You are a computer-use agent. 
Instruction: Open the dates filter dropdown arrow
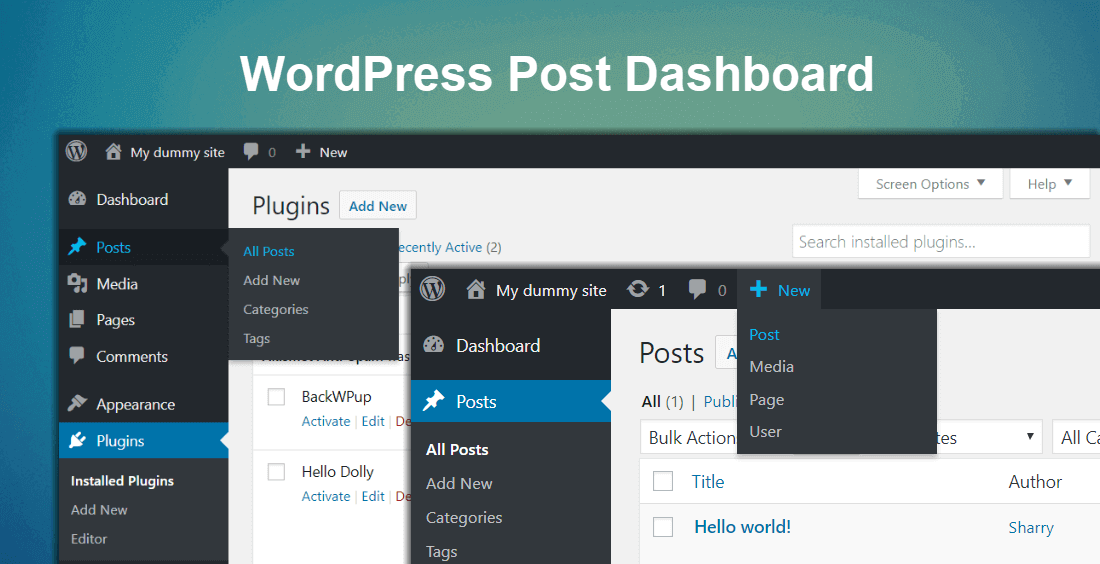1030,436
